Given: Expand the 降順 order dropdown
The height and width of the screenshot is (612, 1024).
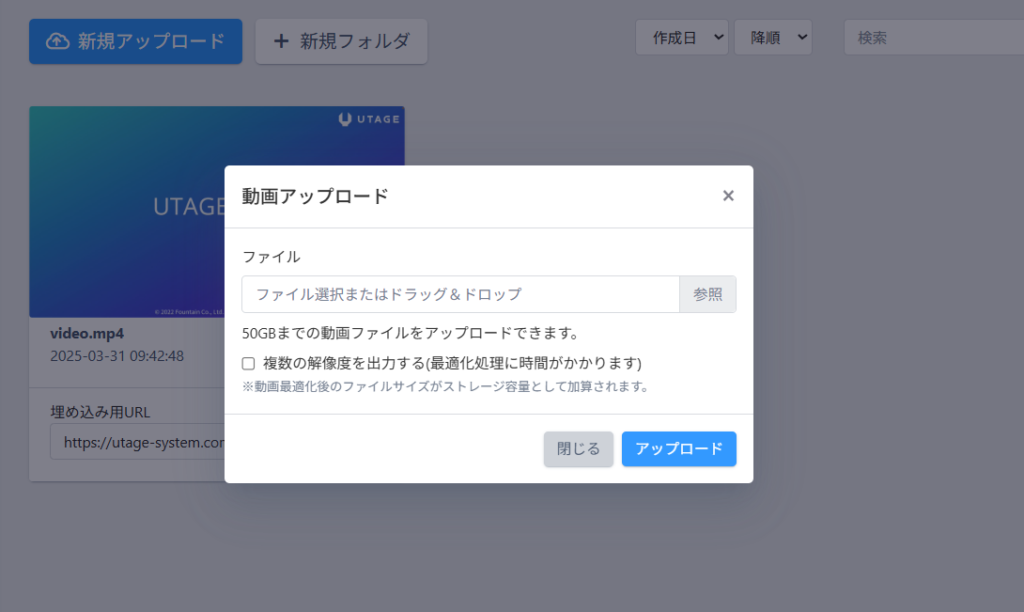Looking at the screenshot, I should [772, 38].
